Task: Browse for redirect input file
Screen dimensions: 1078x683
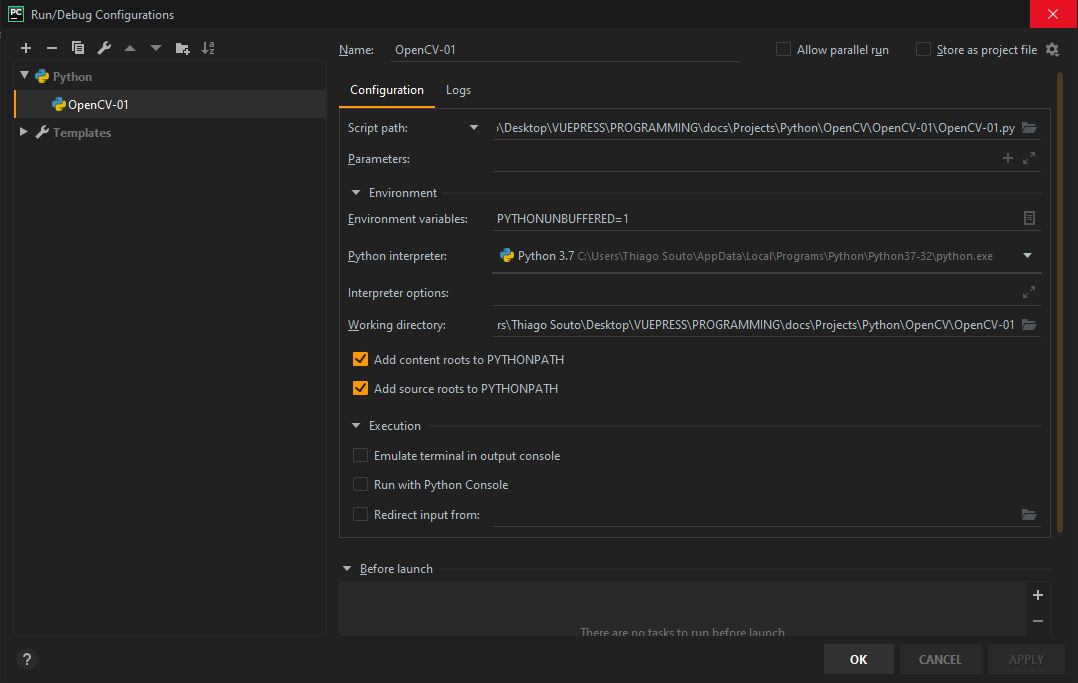Action: tap(1028, 514)
